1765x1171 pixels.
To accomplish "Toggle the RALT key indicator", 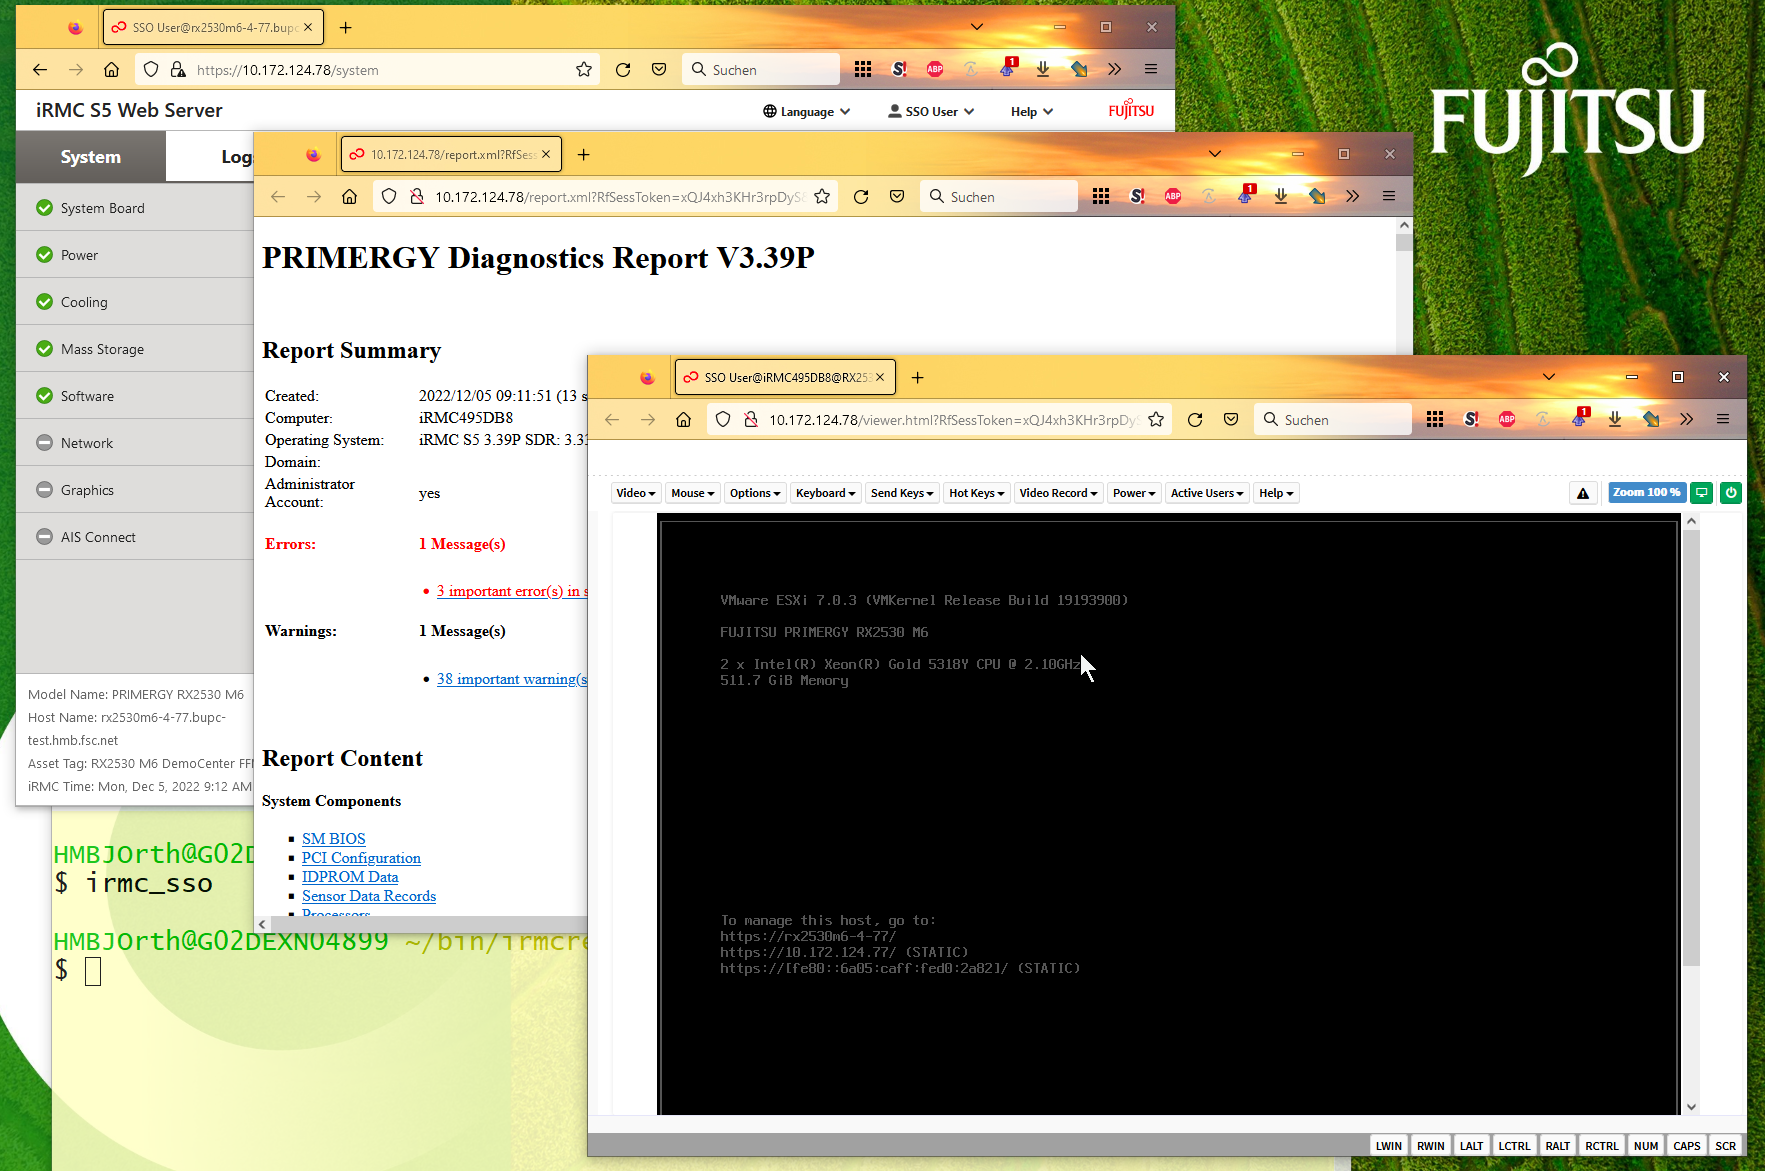I will tap(1558, 1146).
